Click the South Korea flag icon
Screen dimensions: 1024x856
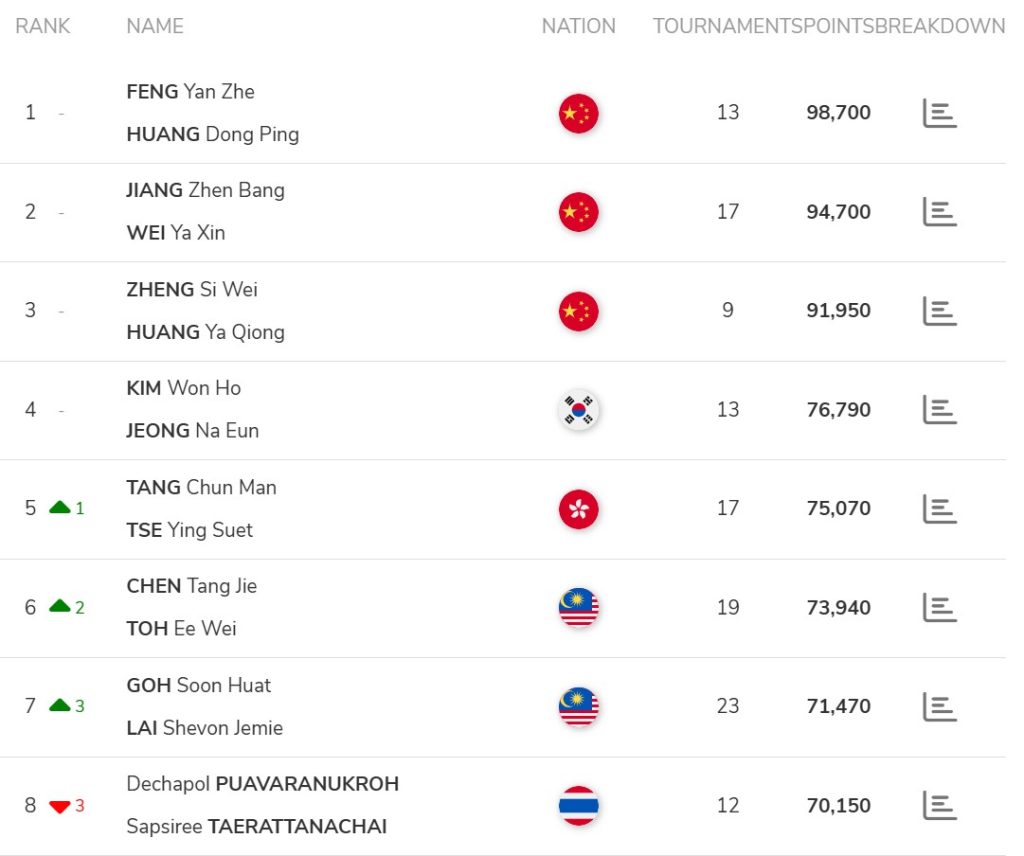[x=579, y=410]
